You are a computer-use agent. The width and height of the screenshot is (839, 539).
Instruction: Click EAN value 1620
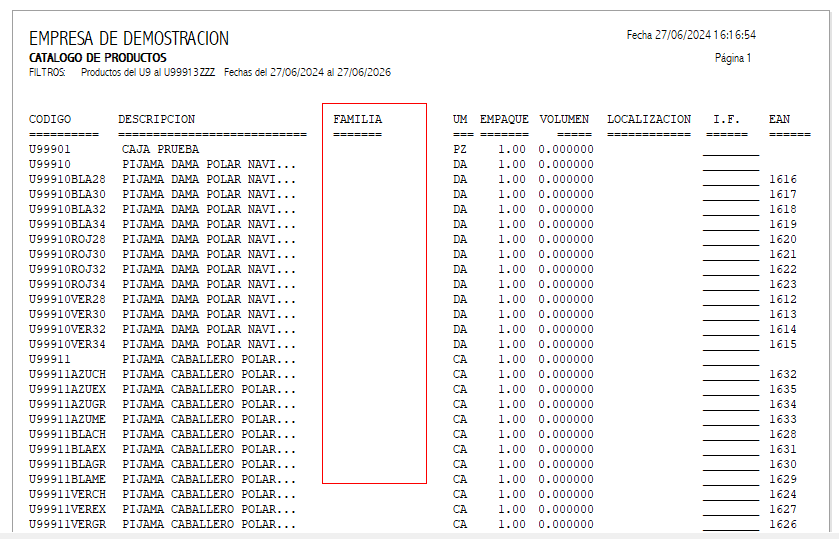[x=783, y=239]
